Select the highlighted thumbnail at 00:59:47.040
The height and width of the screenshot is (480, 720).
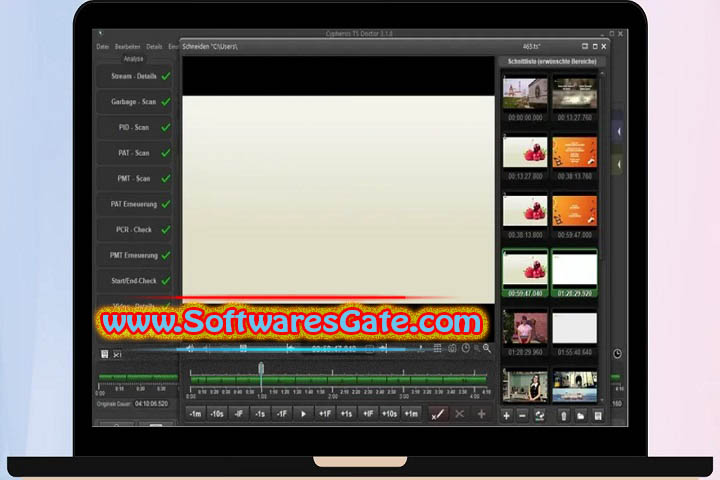525,273
